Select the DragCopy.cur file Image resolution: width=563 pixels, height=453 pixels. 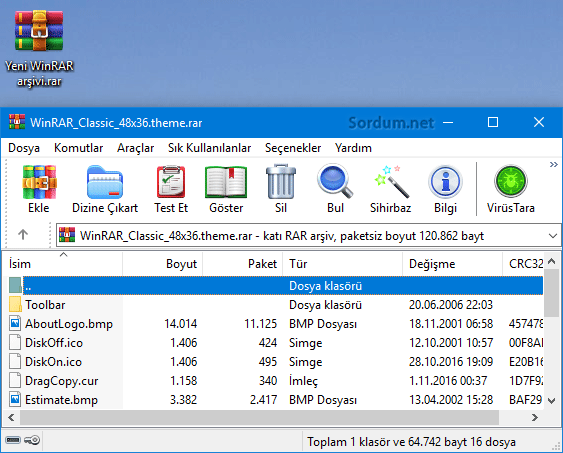point(275,381)
